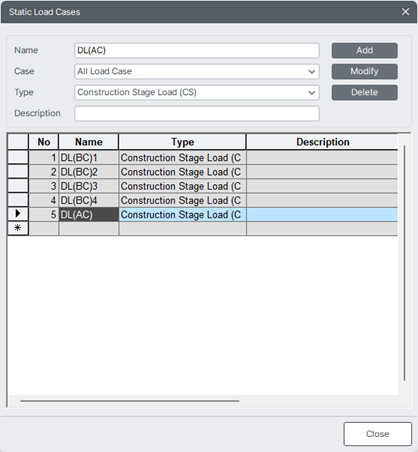This screenshot has width=418, height=452.
Task: Click the Type column header
Action: coord(182,142)
